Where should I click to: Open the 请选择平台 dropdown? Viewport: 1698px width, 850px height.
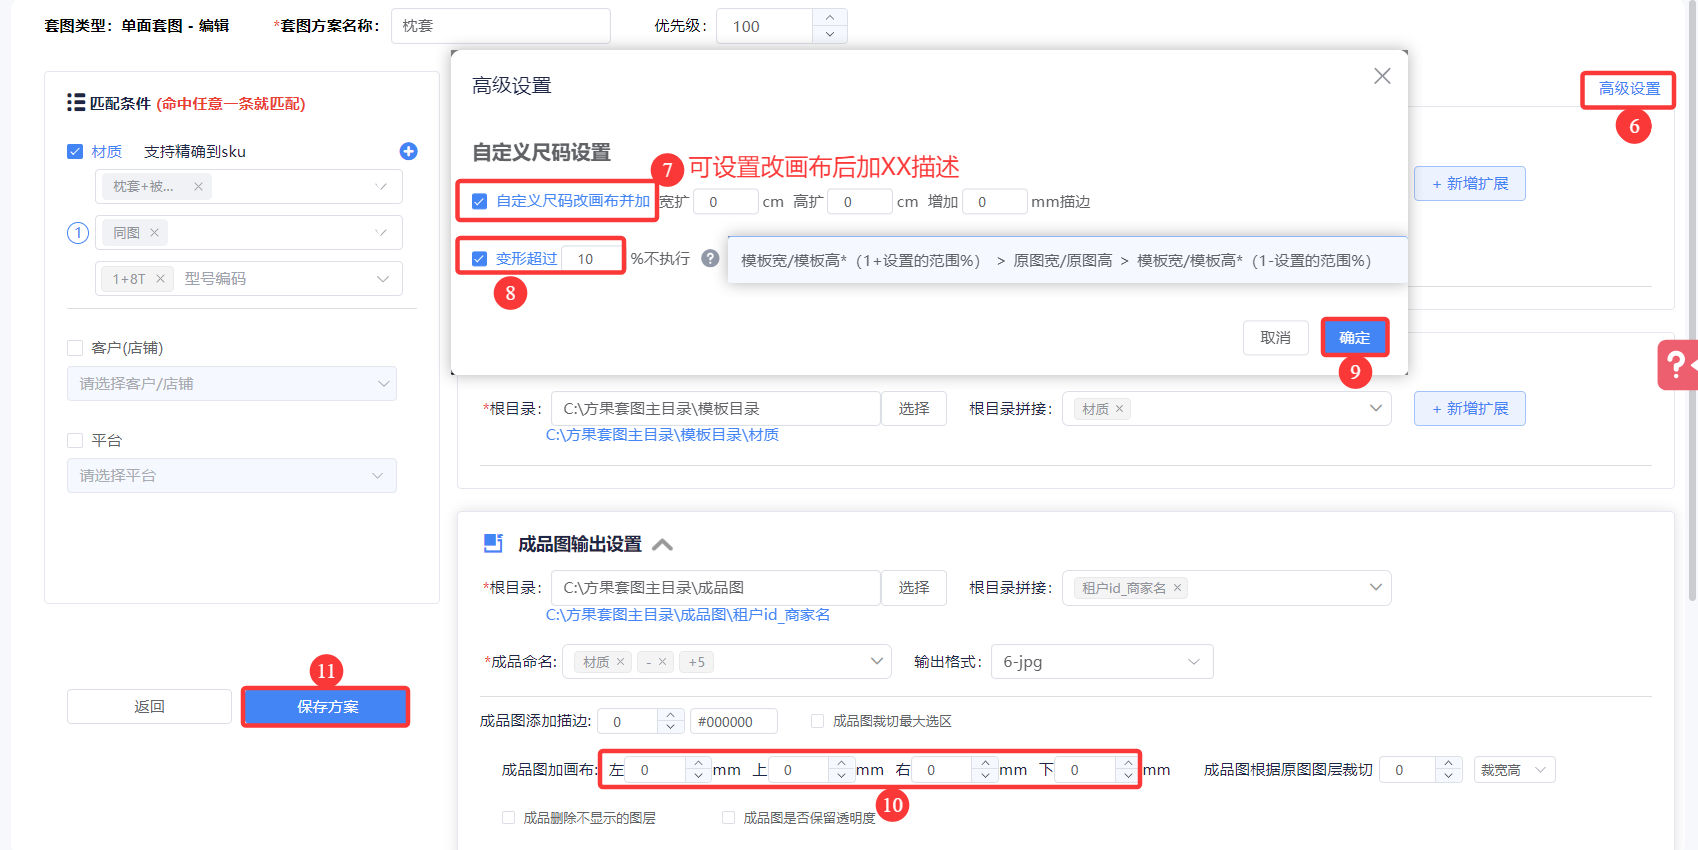232,476
